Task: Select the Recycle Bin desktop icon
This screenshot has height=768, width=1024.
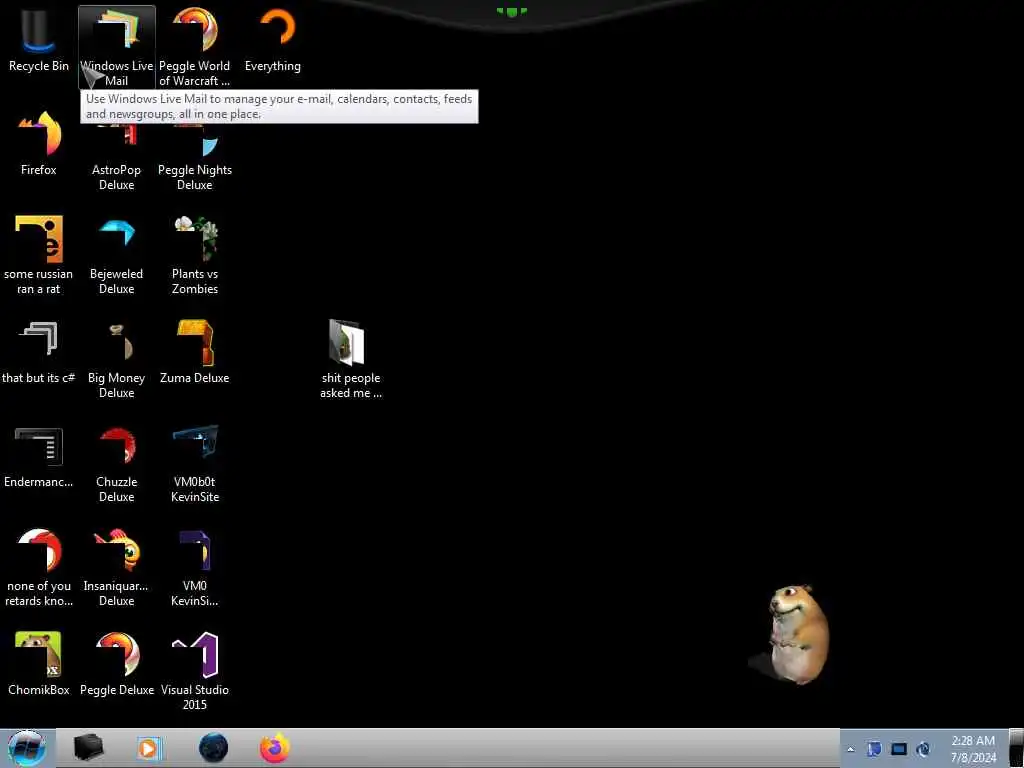Action: [x=39, y=41]
